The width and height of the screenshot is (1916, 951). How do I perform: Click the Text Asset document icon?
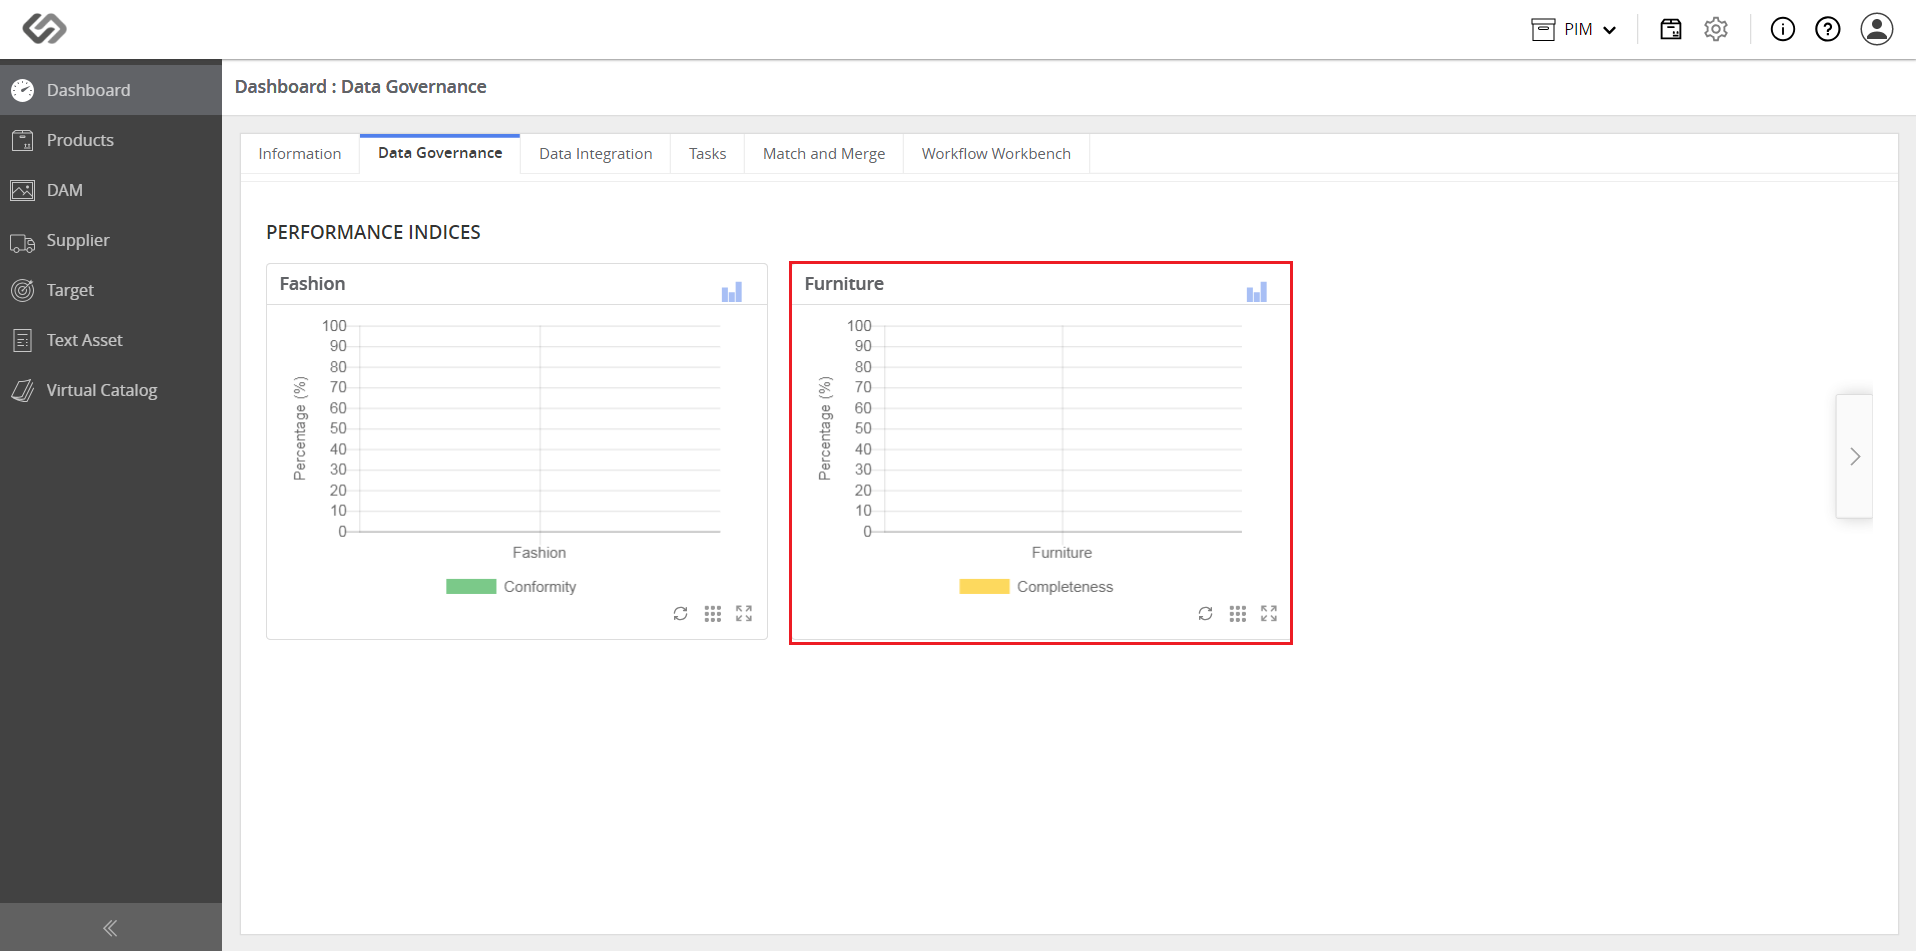[x=23, y=340]
